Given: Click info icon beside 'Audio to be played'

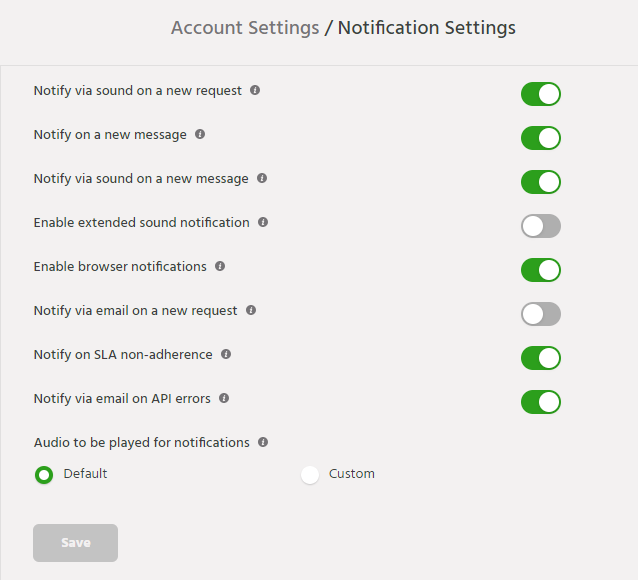Looking at the screenshot, I should point(263,442).
